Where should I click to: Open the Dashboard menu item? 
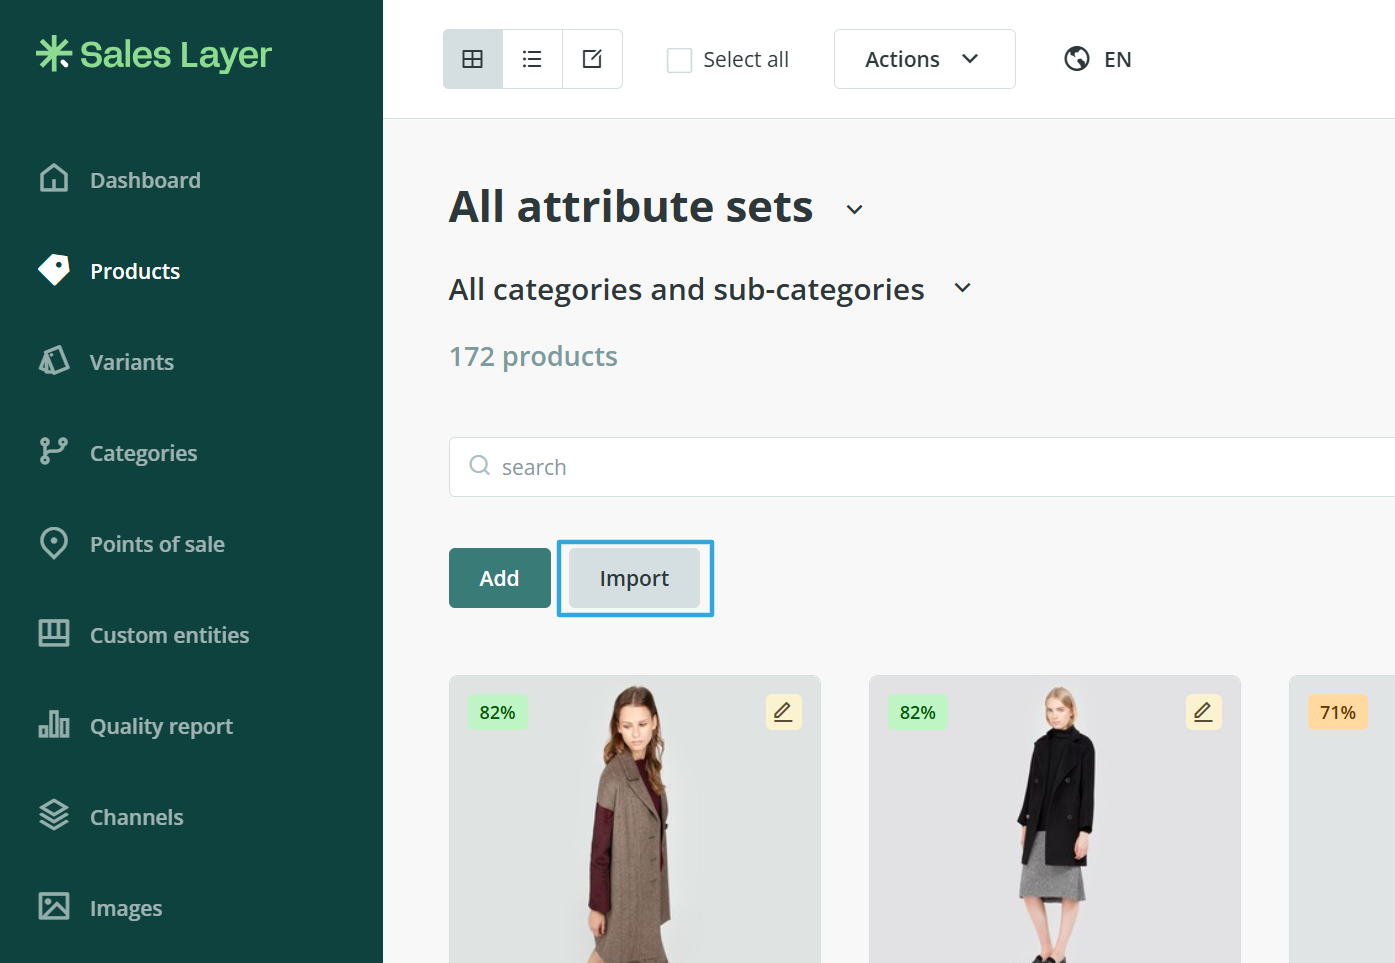pos(145,180)
